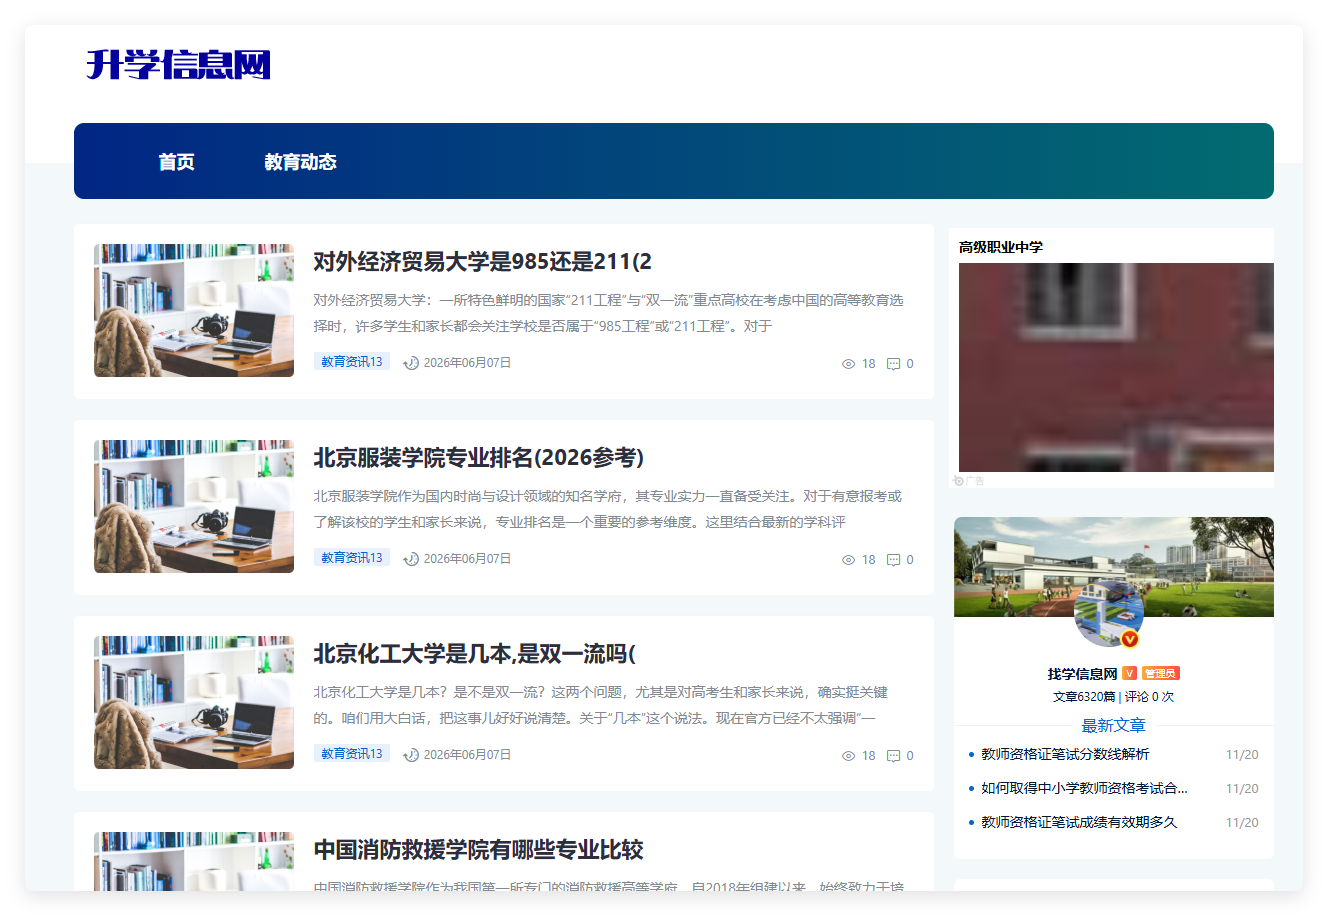Click the 高级职业中学 ad image

click(1116, 367)
